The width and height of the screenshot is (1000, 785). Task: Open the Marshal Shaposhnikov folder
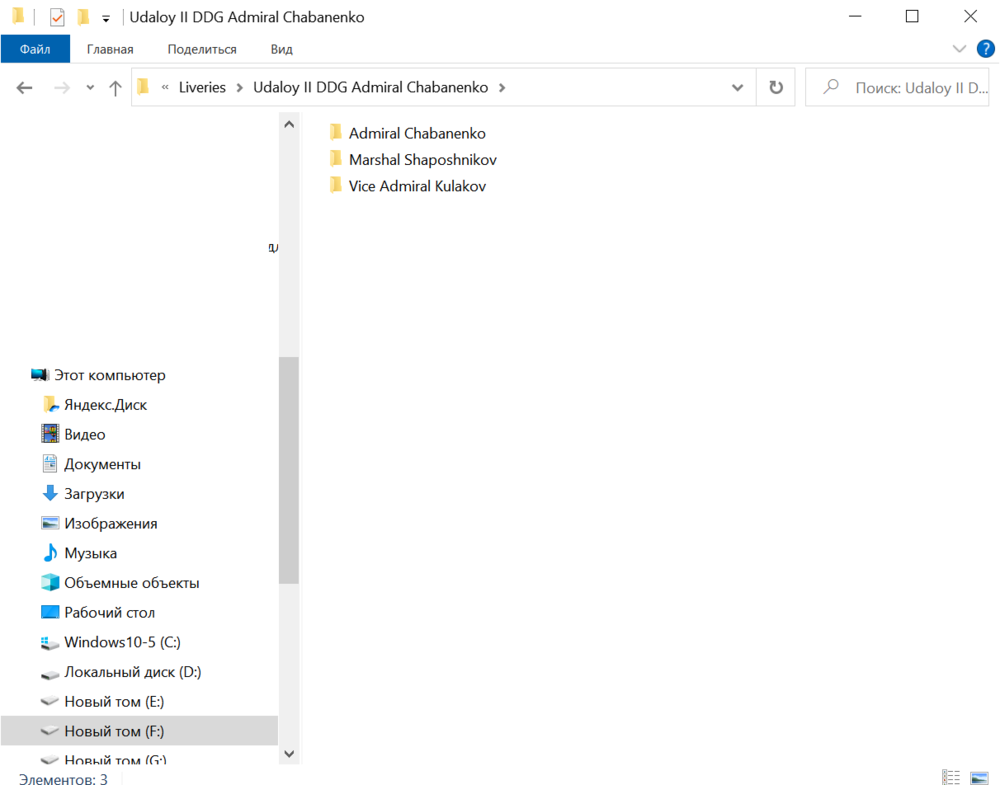coord(413,159)
